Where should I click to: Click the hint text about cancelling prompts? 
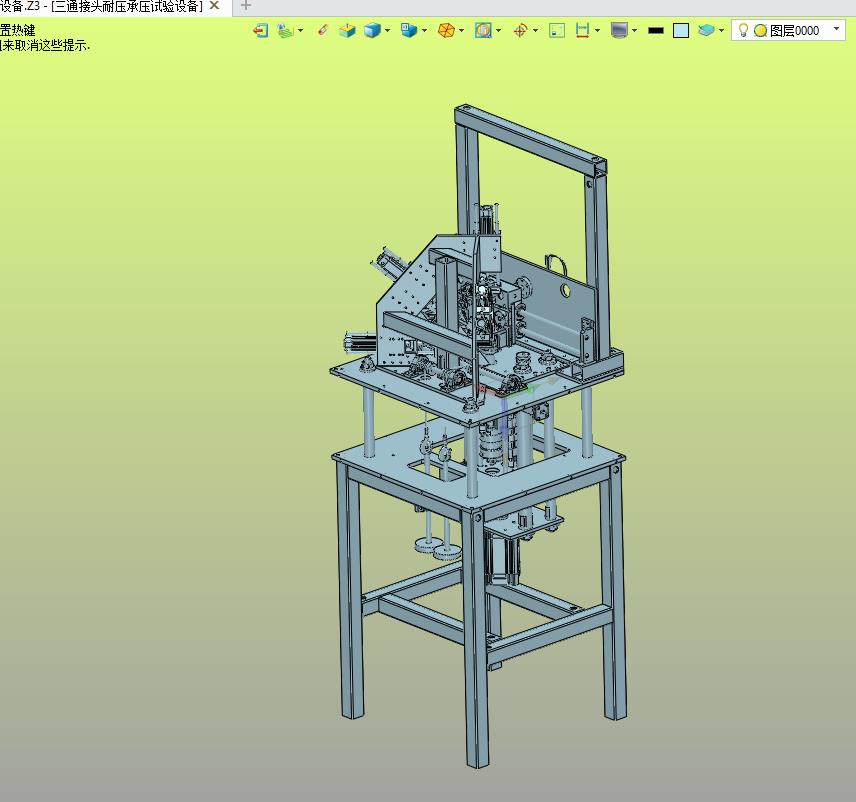tap(46, 46)
